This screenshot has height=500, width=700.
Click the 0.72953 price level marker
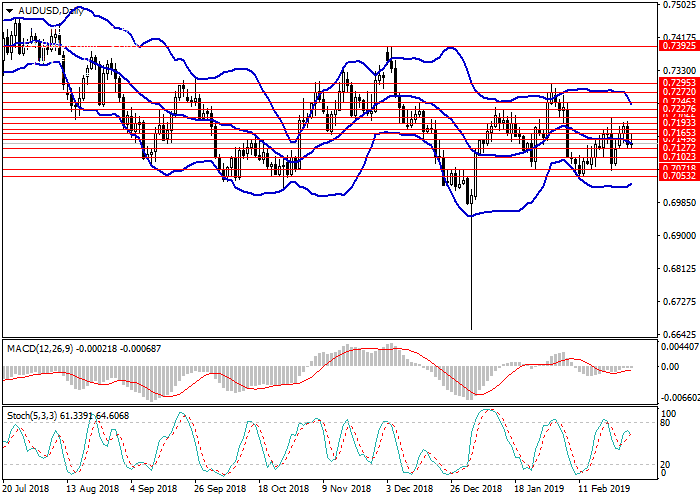(x=678, y=82)
